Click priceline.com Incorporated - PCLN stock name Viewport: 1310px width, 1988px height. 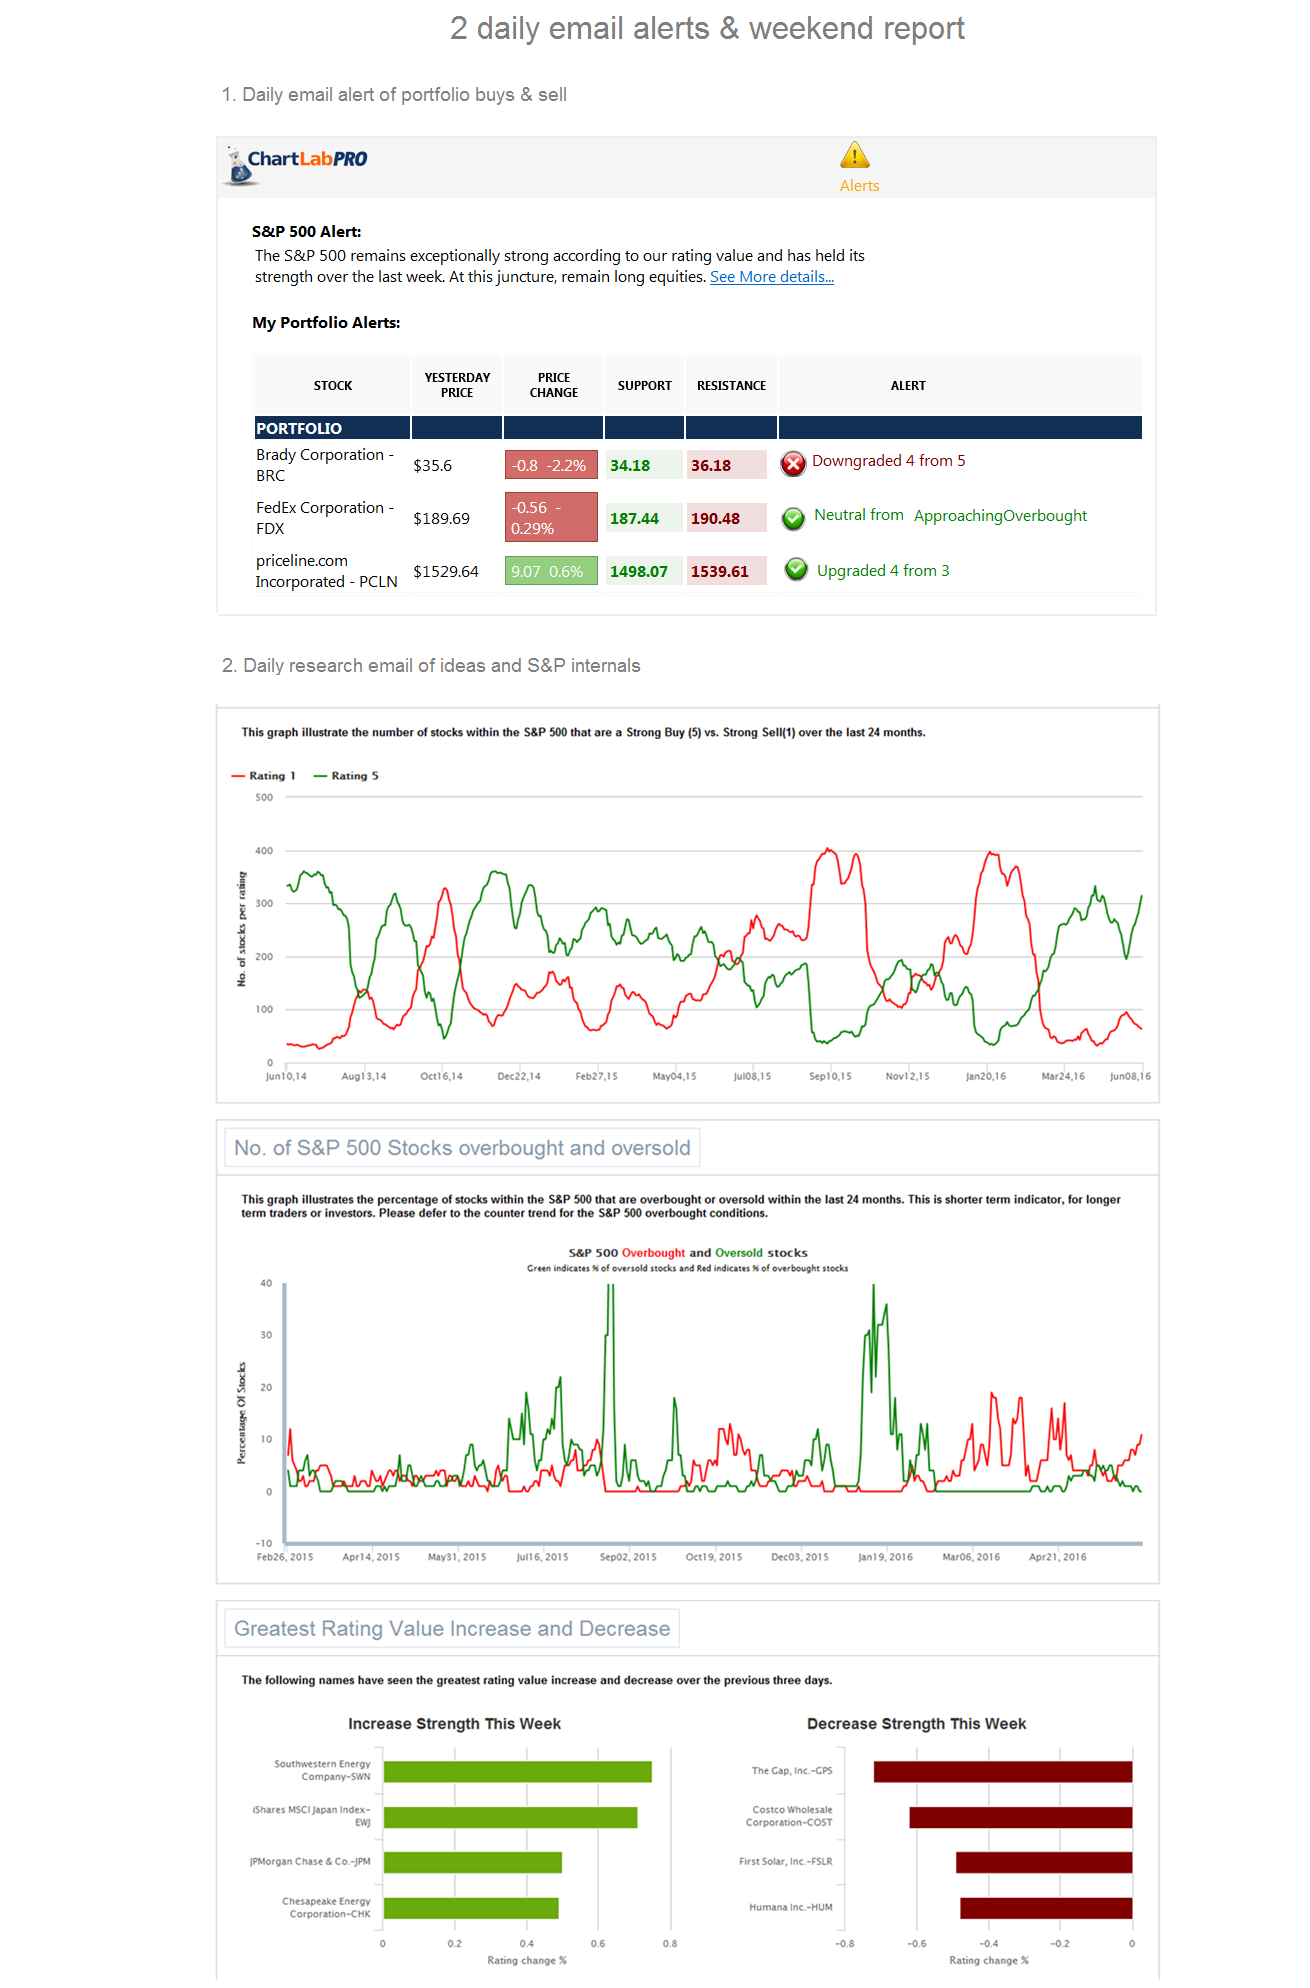click(326, 571)
